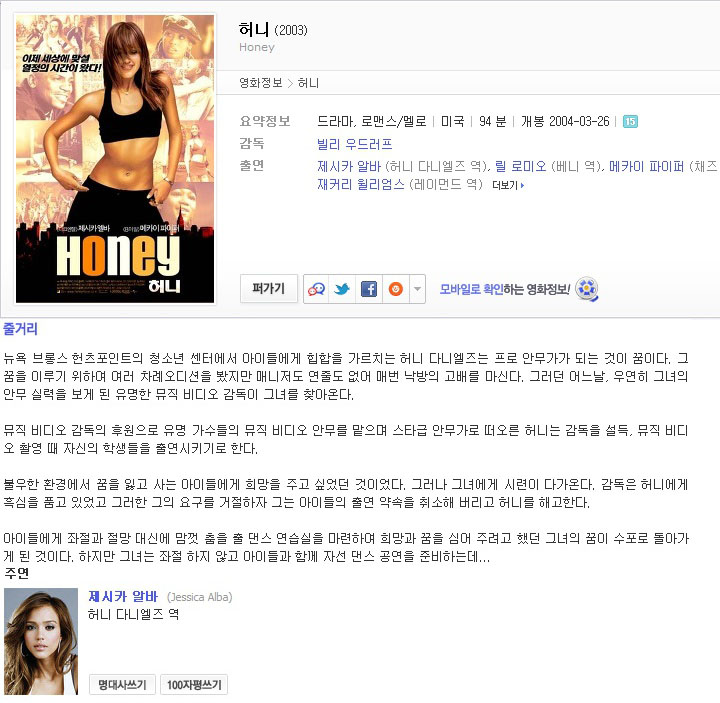
Task: Click the mobile movie info film reel icon
Action: pos(587,289)
